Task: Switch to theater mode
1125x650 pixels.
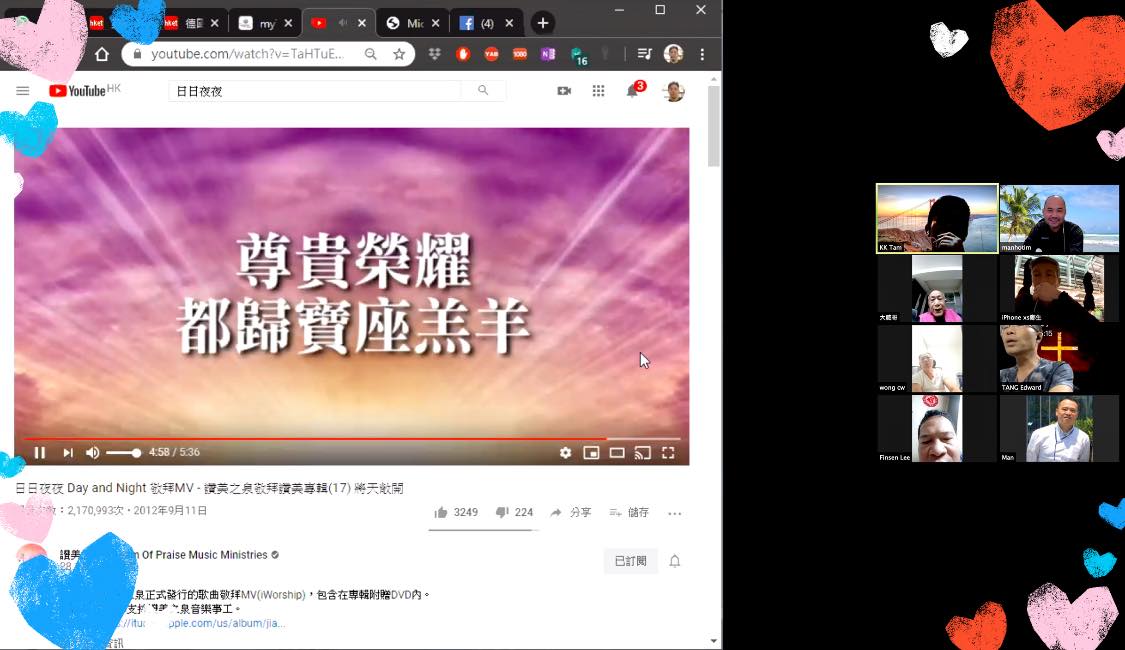Action: coord(617,453)
